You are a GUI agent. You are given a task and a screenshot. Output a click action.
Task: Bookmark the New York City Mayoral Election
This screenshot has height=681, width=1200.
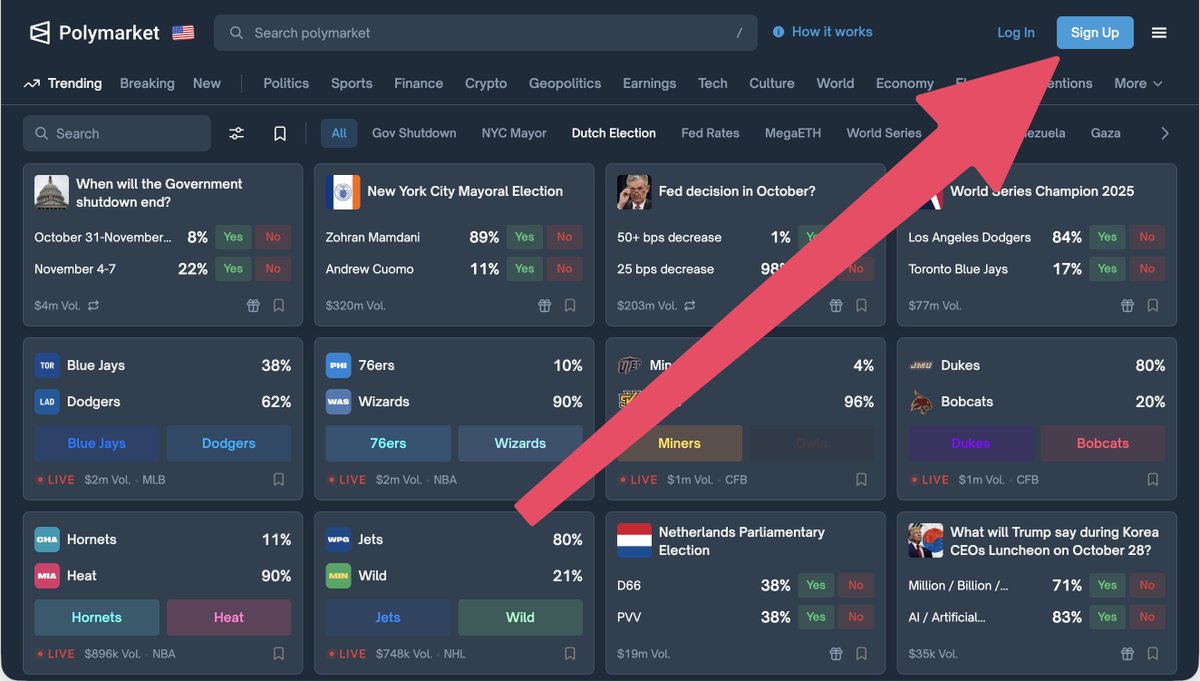click(x=570, y=306)
